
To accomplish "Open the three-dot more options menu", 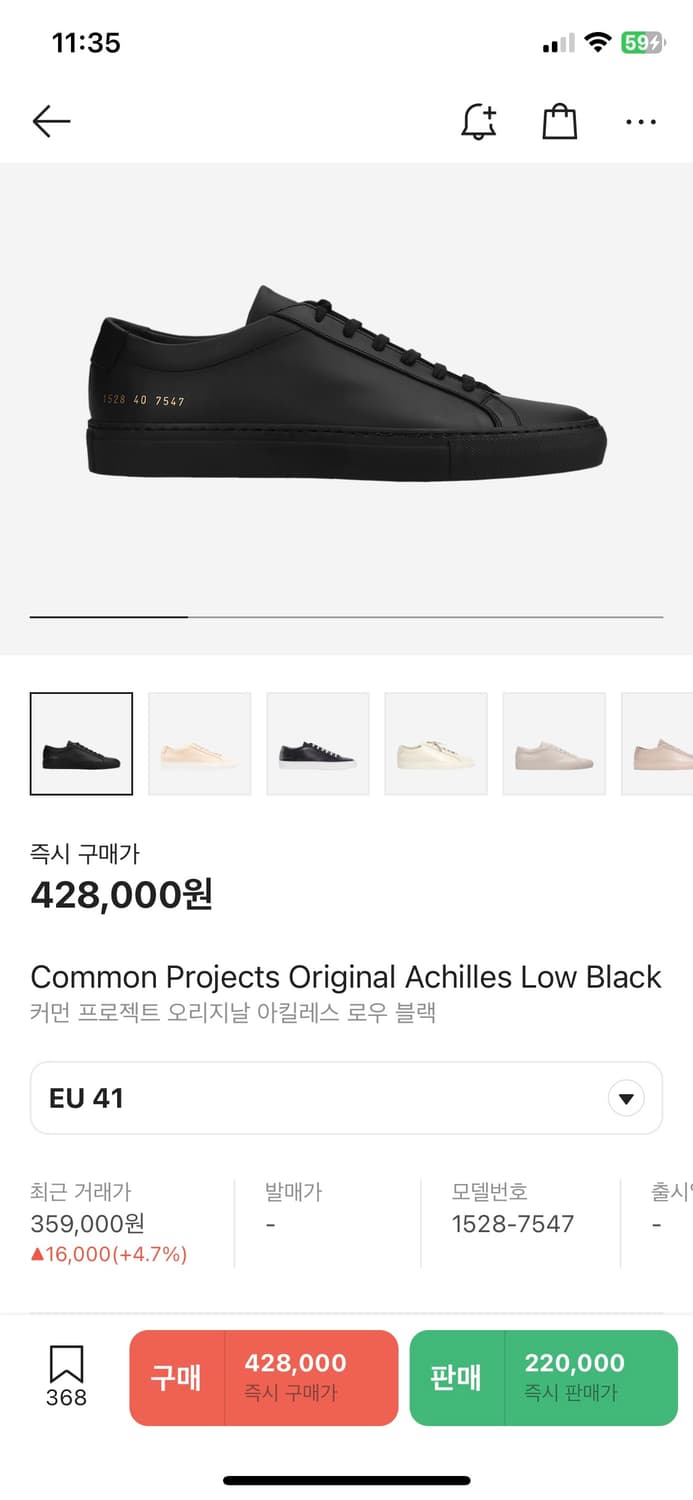I will click(640, 122).
